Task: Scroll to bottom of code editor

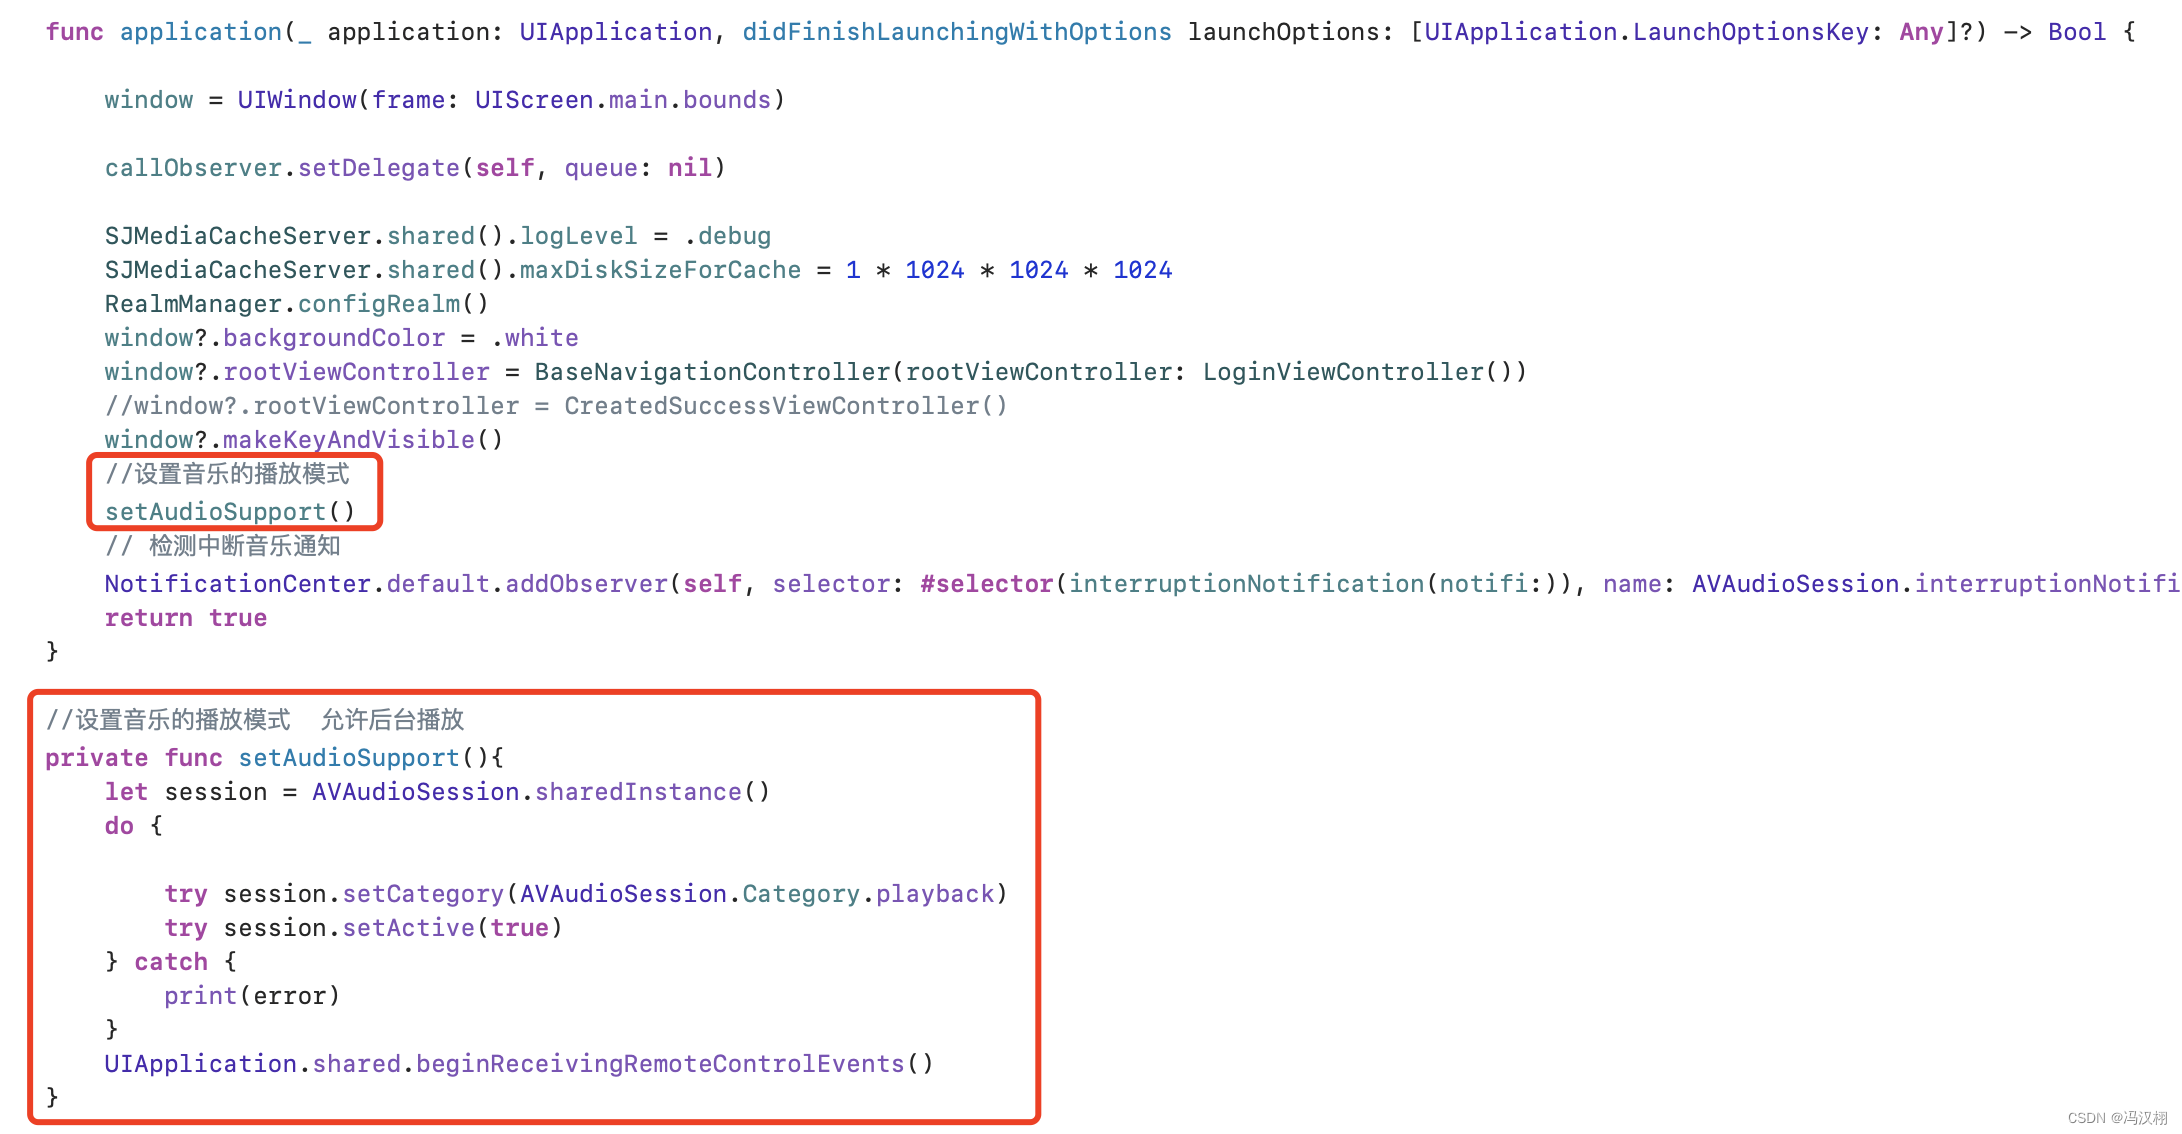Action: [1091, 1096]
